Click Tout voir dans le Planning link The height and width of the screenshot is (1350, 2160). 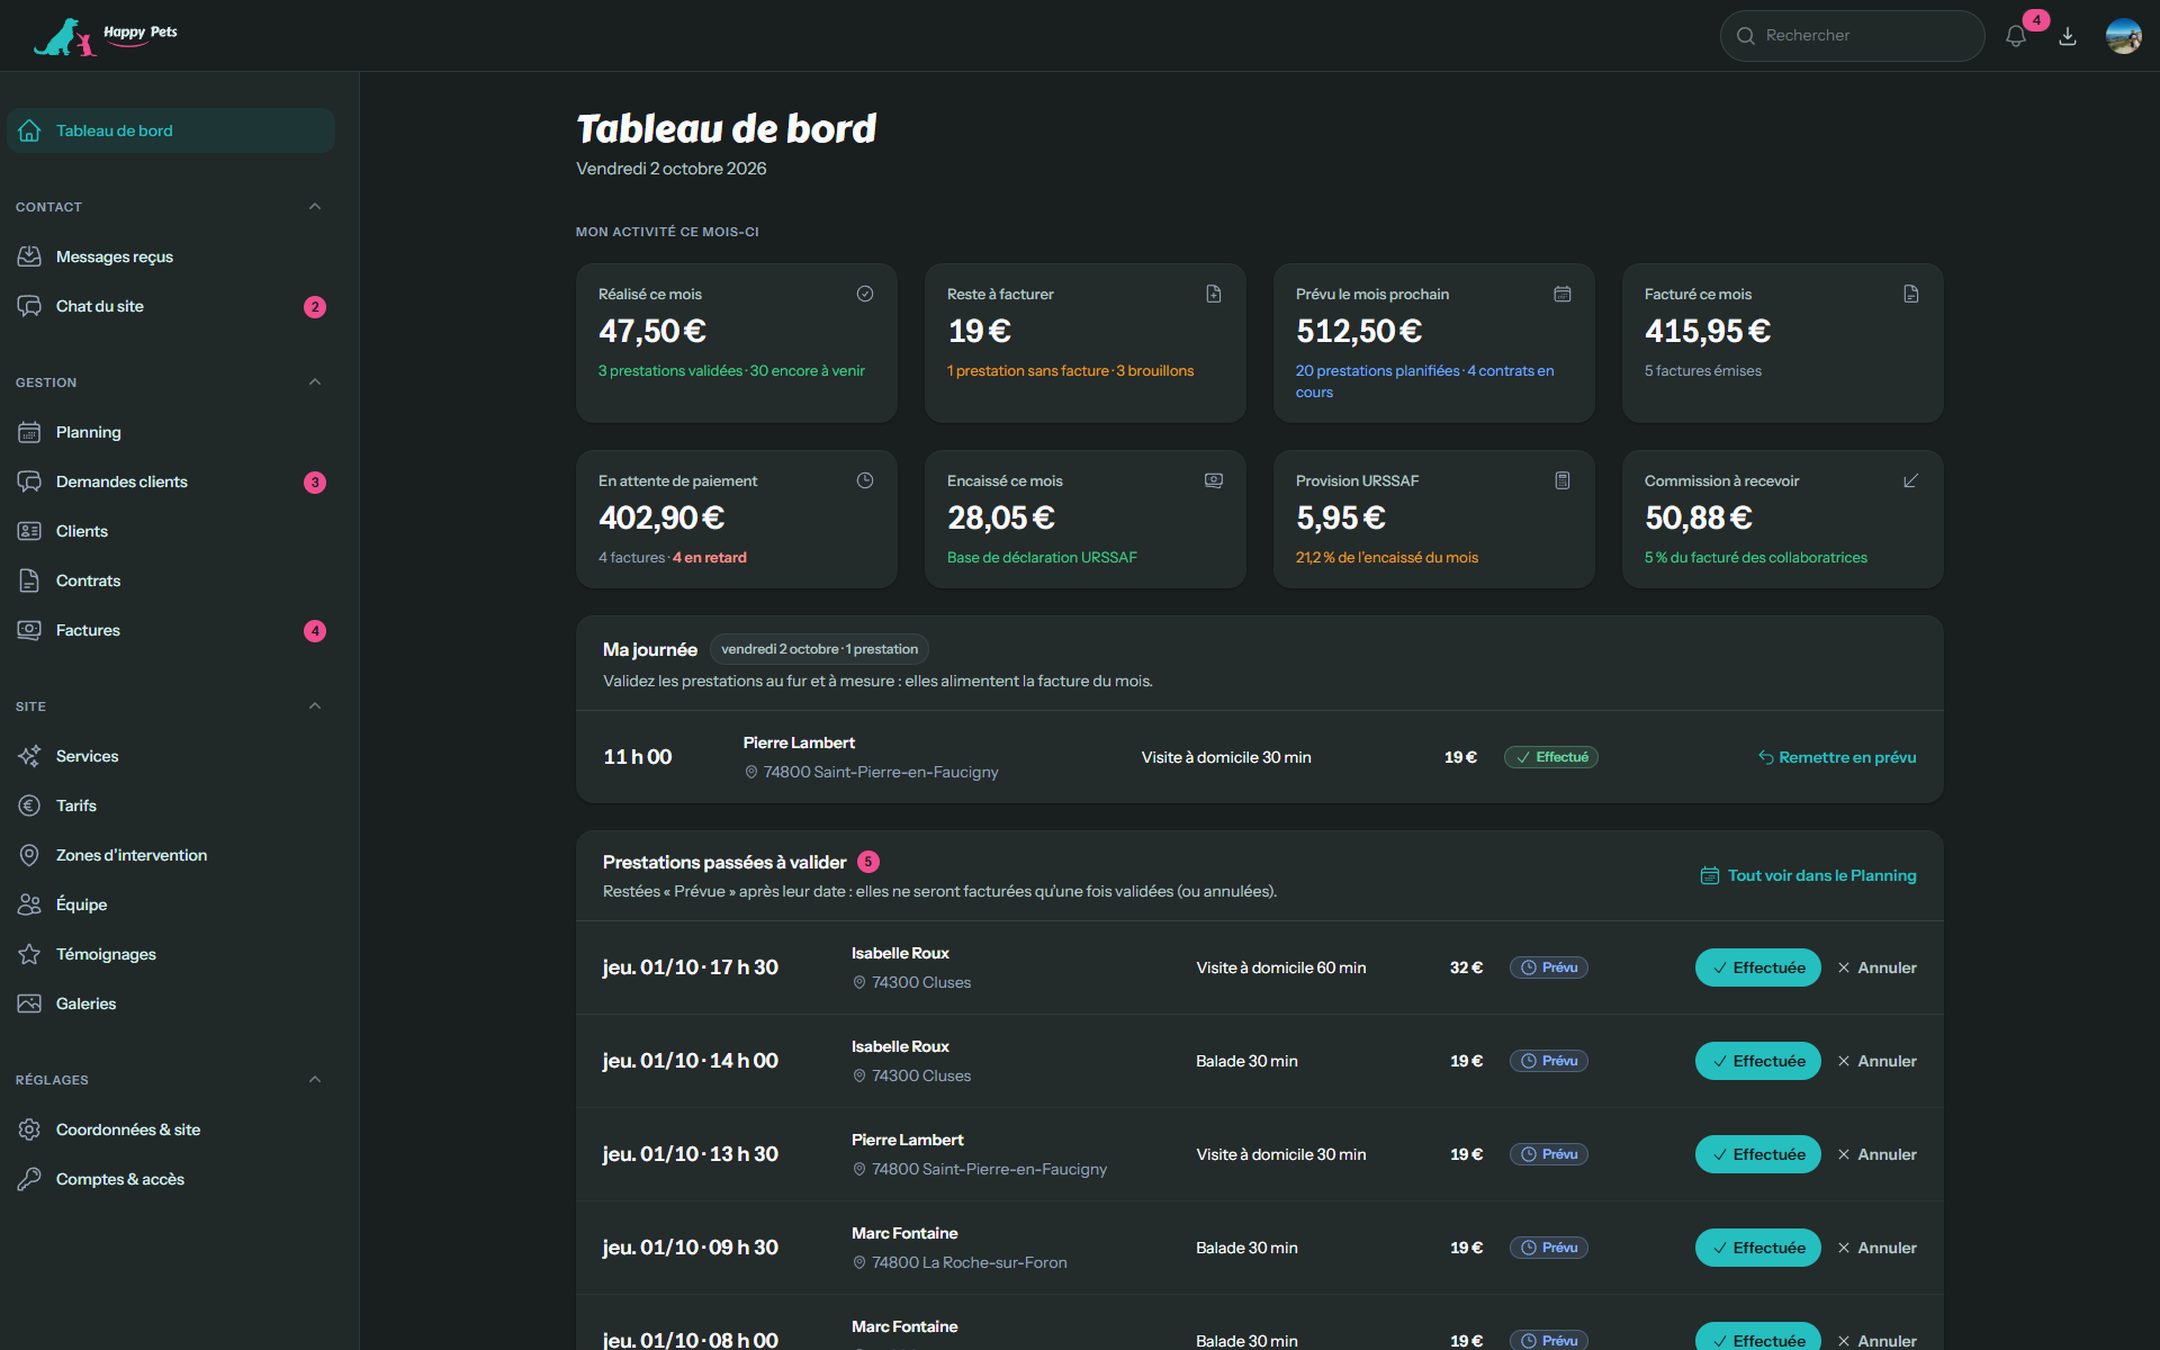point(1808,875)
